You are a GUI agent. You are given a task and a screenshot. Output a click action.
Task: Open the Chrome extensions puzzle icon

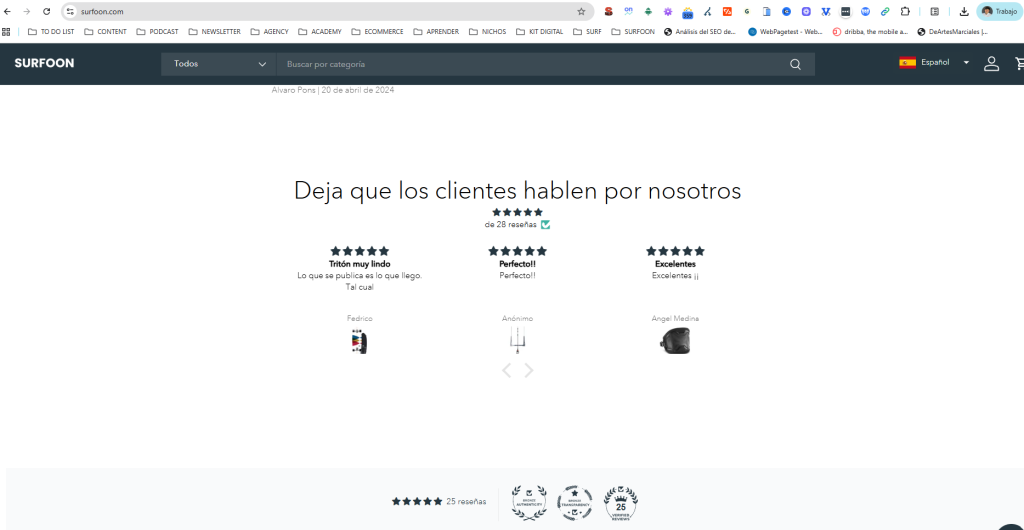905,11
